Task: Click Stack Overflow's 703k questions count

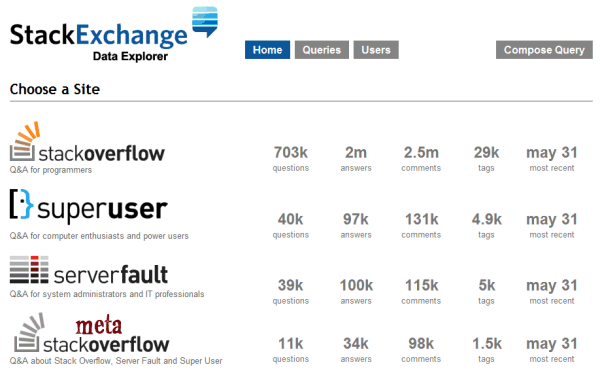Action: [x=291, y=153]
